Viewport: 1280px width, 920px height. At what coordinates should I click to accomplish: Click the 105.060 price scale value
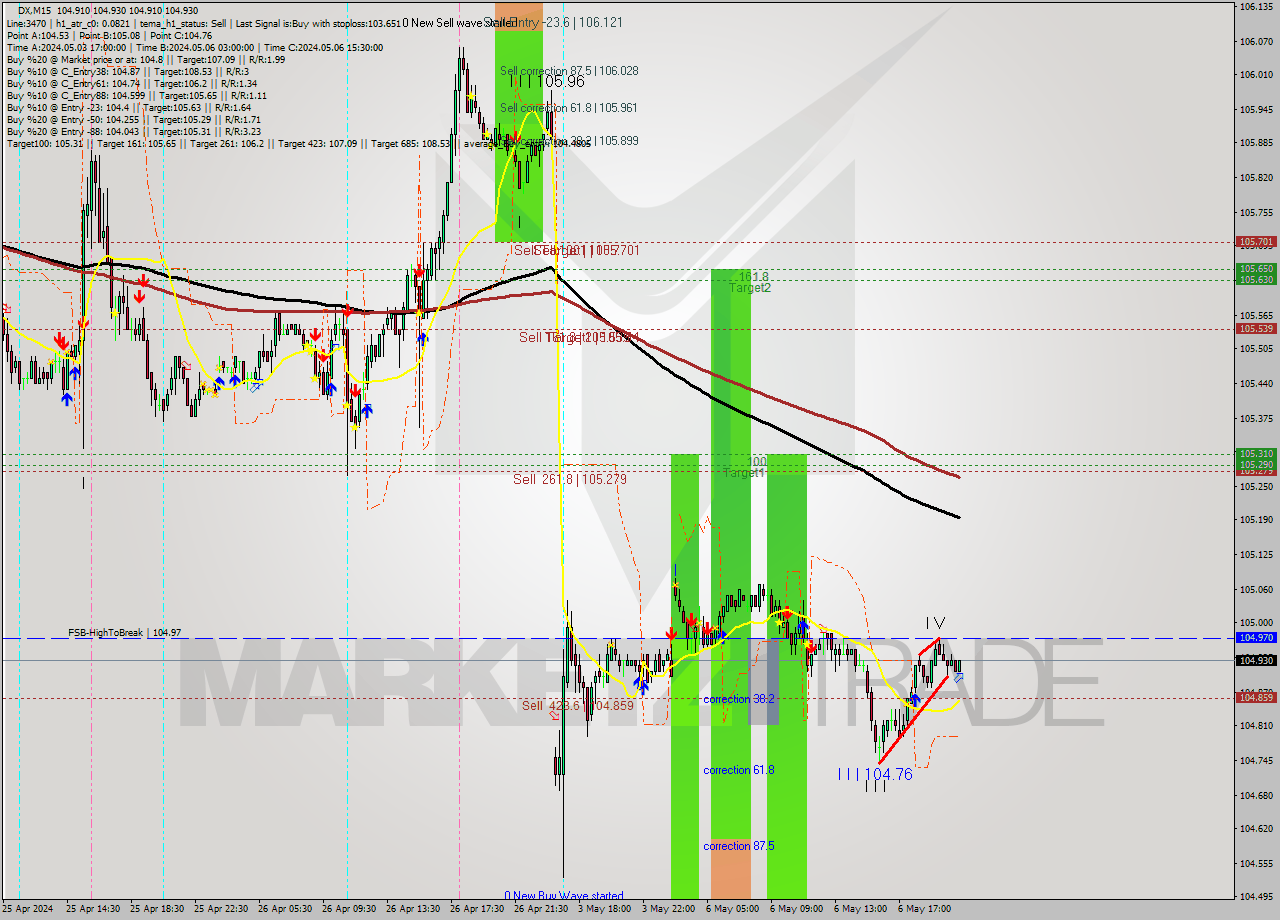click(x=1257, y=589)
